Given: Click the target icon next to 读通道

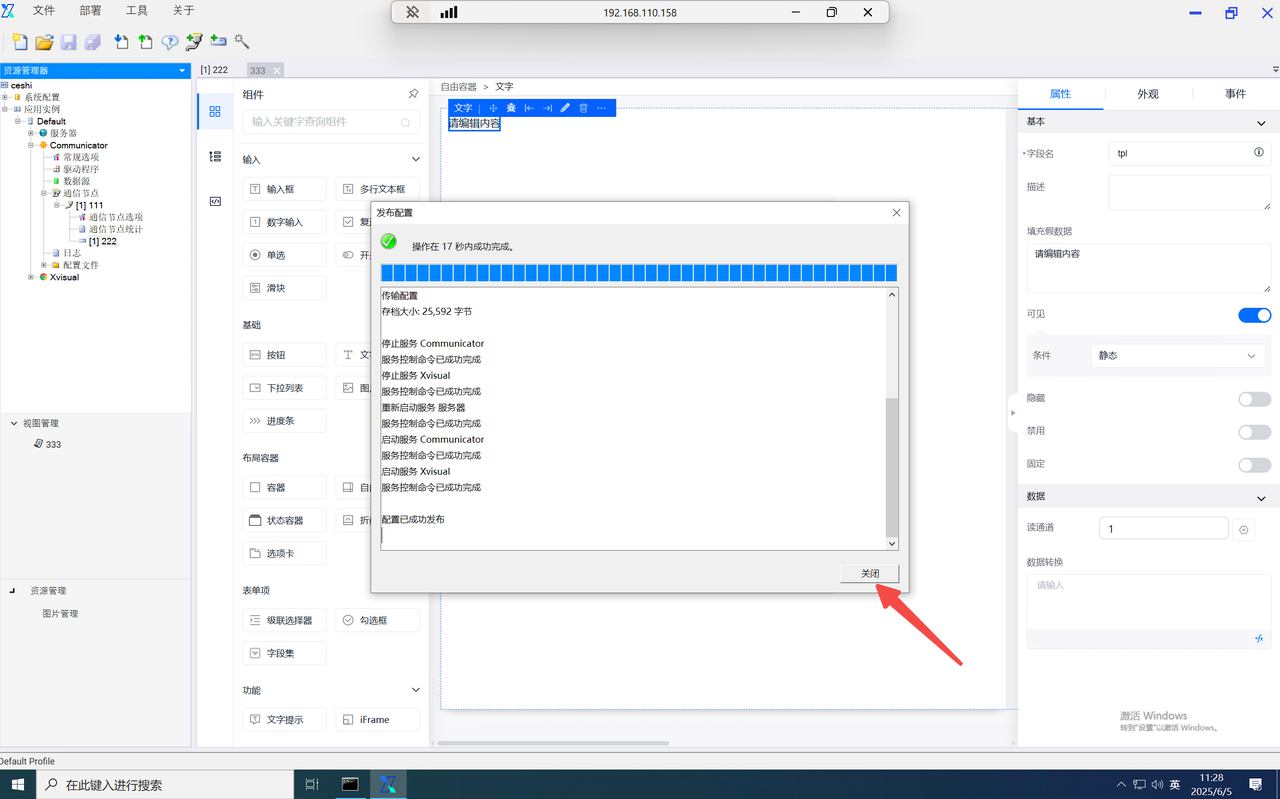Looking at the screenshot, I should (1244, 530).
